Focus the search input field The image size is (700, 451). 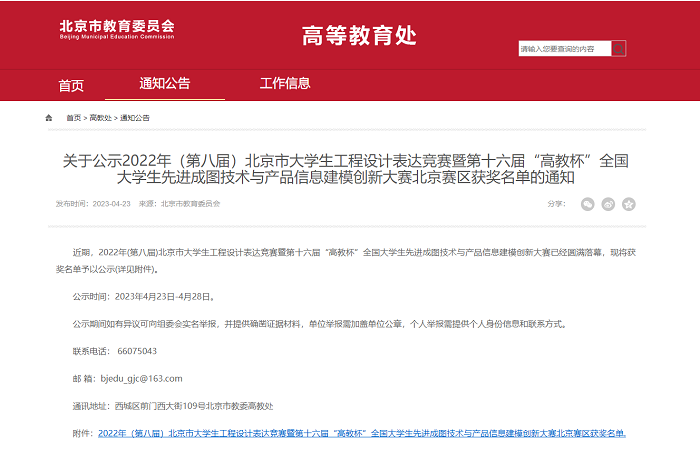[x=563, y=48]
